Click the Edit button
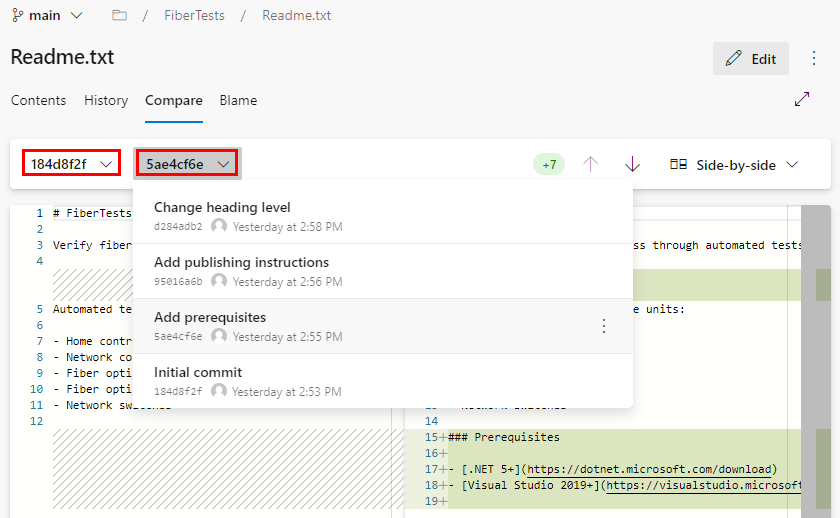 click(x=750, y=59)
